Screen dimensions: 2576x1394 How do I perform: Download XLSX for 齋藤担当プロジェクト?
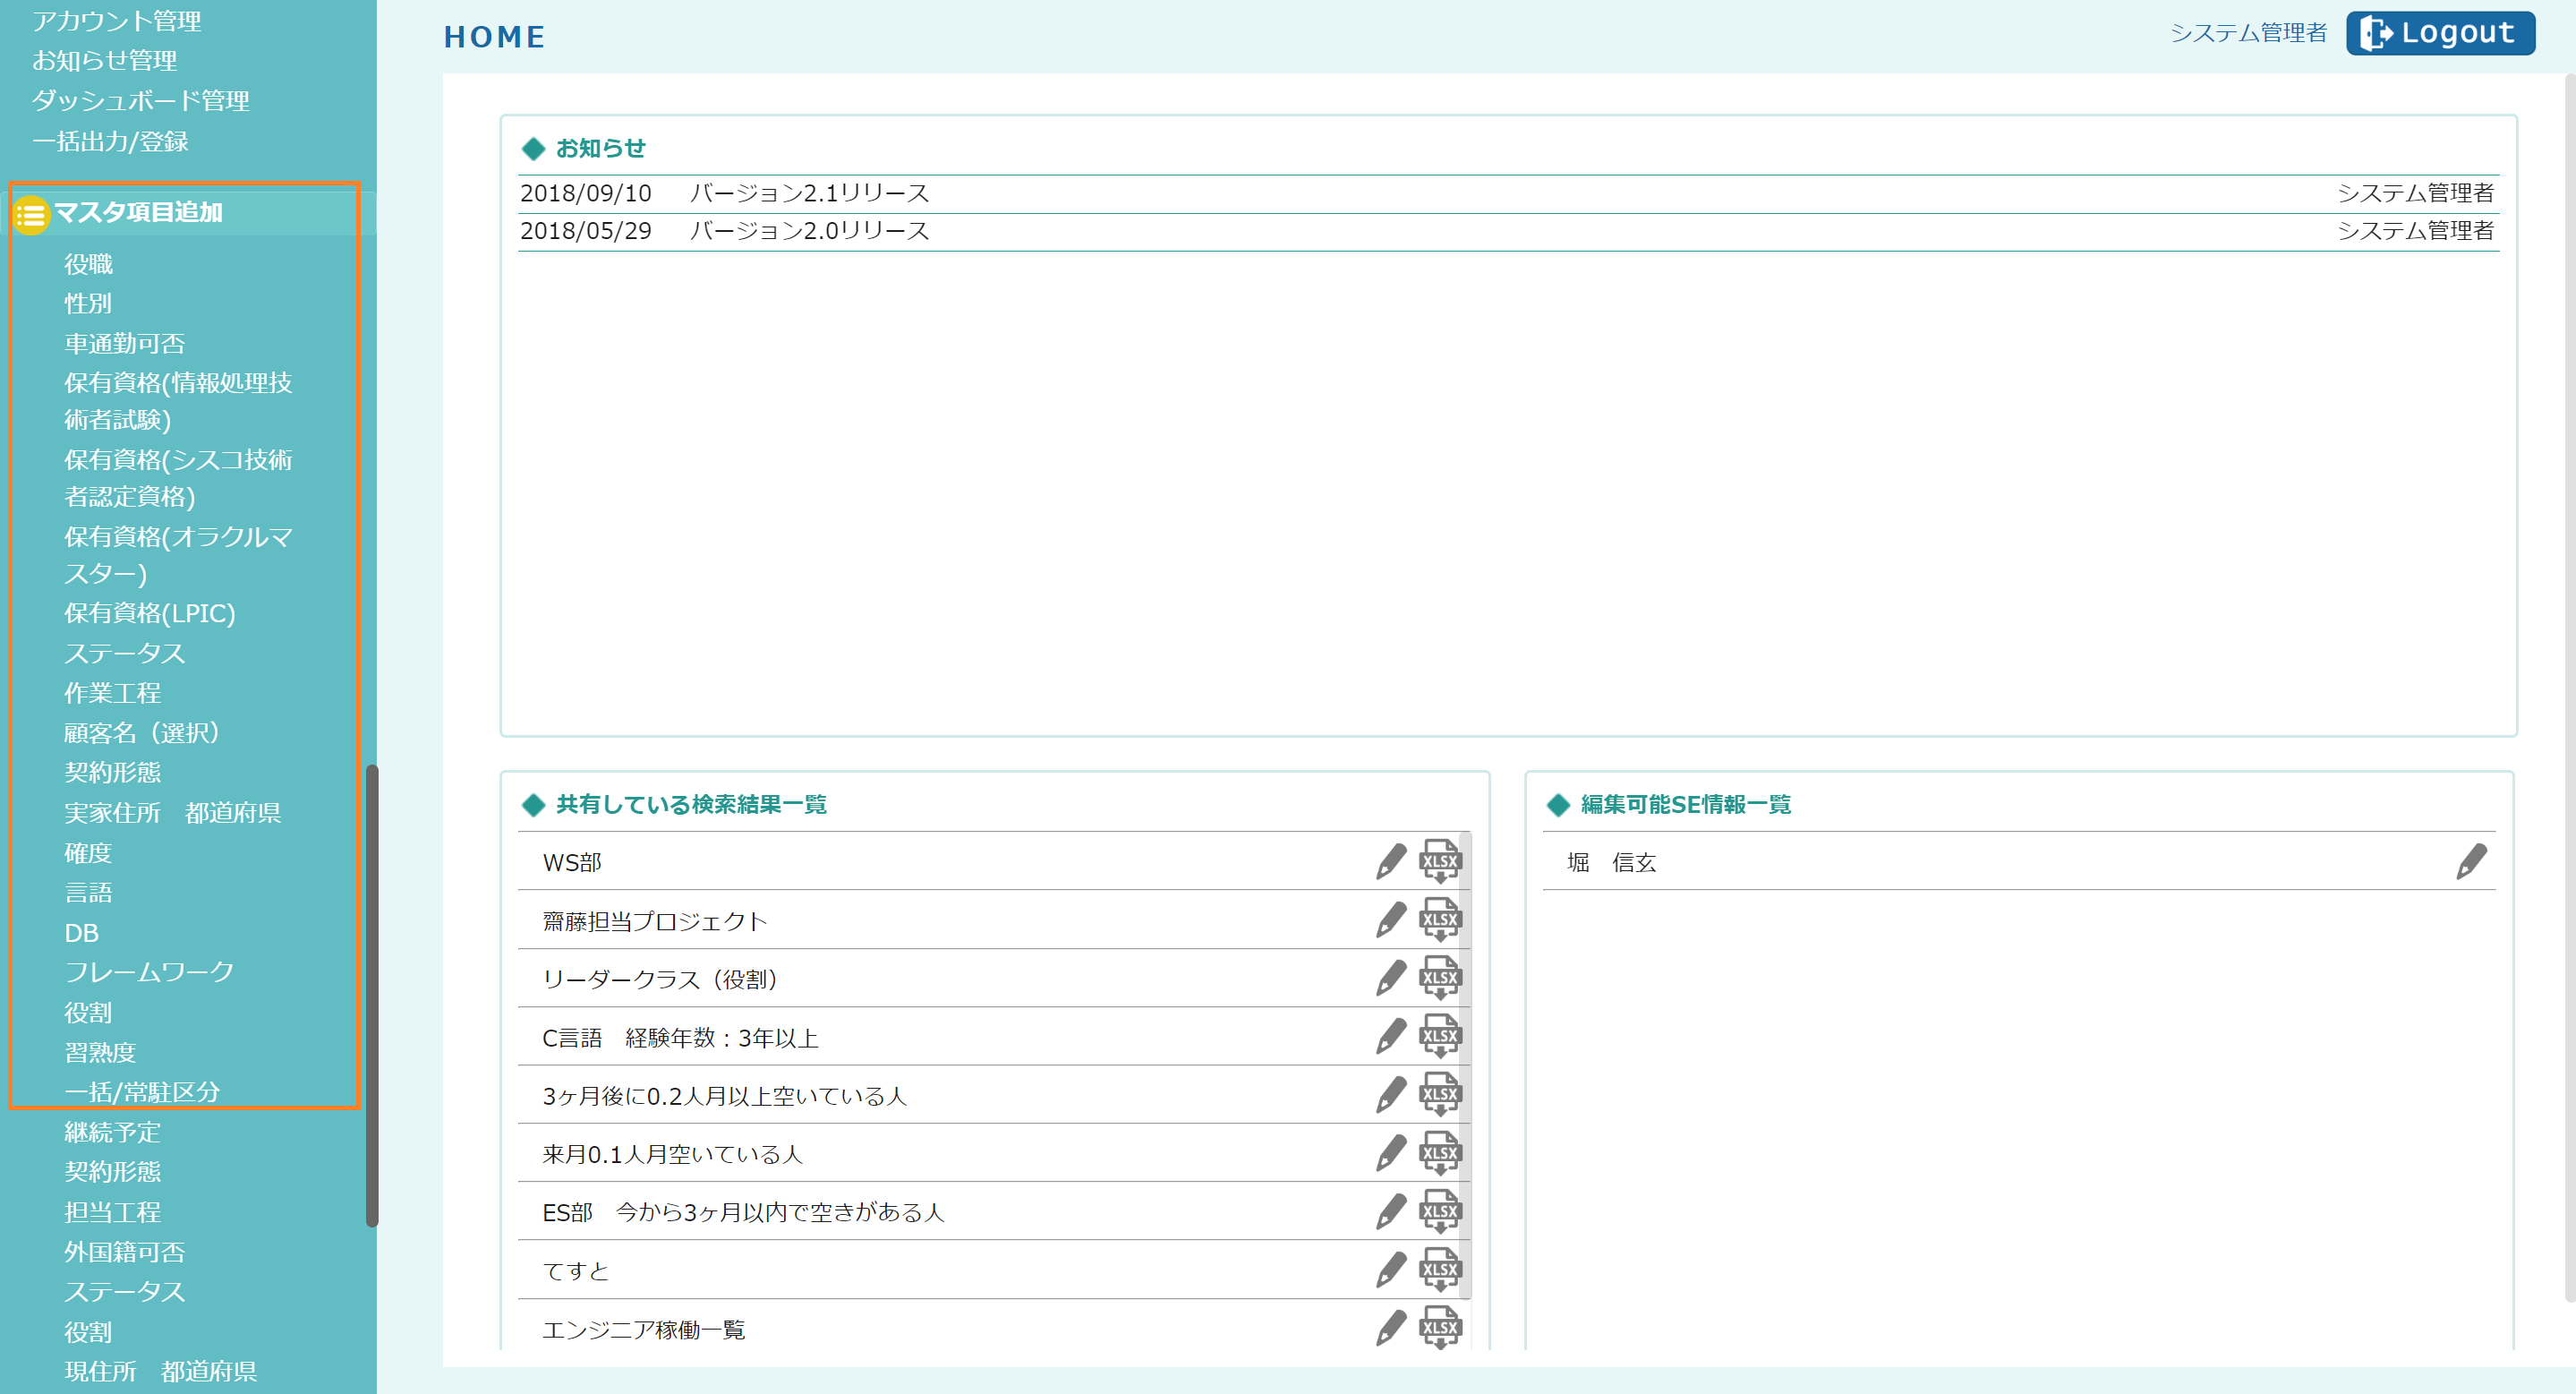click(1440, 919)
